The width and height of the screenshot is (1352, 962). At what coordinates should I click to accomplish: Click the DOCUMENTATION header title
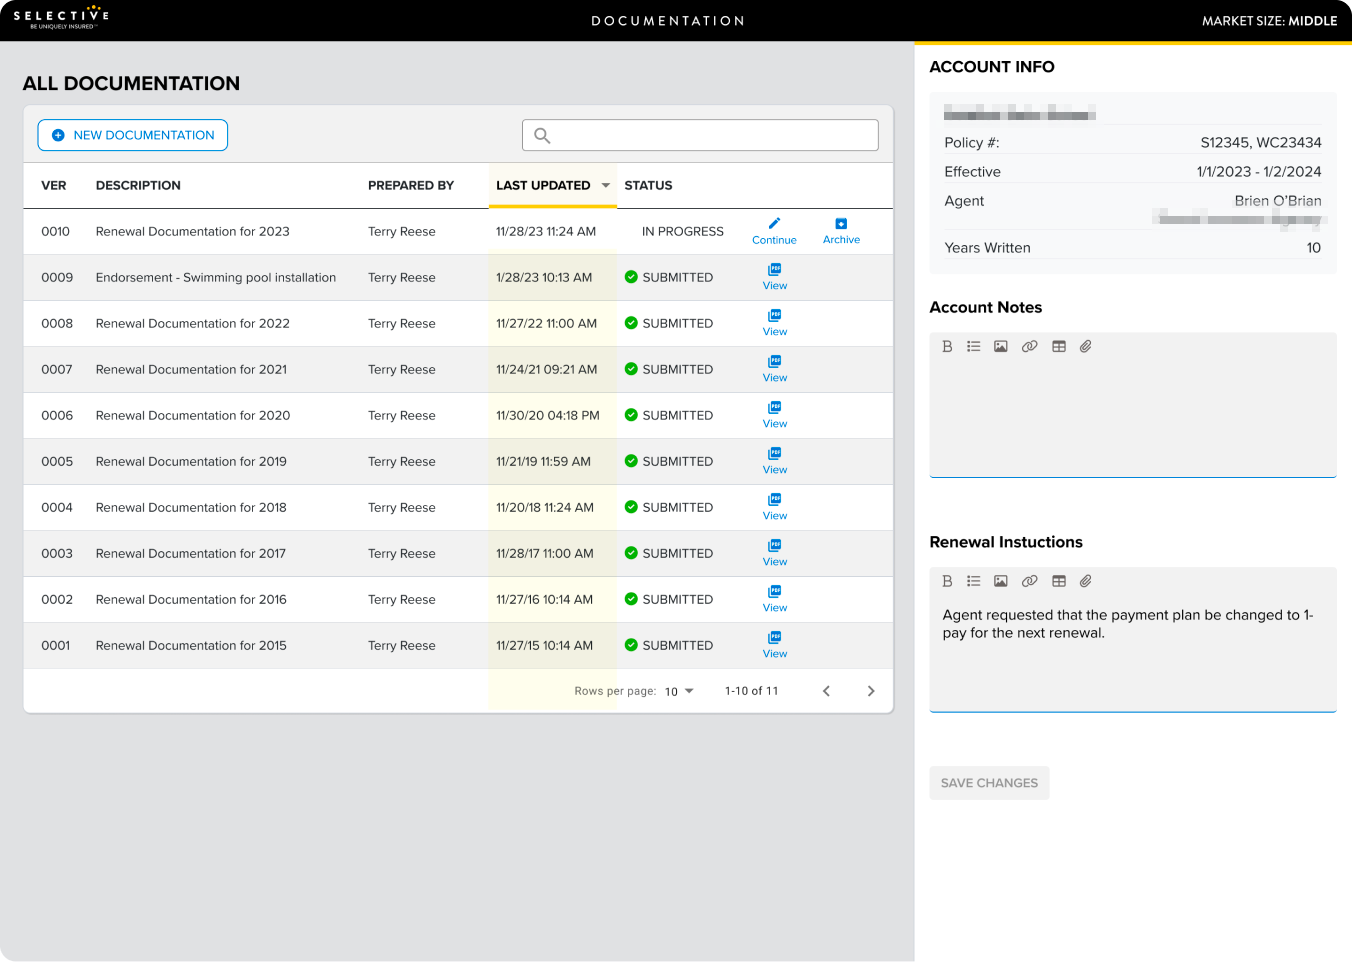pos(668,21)
